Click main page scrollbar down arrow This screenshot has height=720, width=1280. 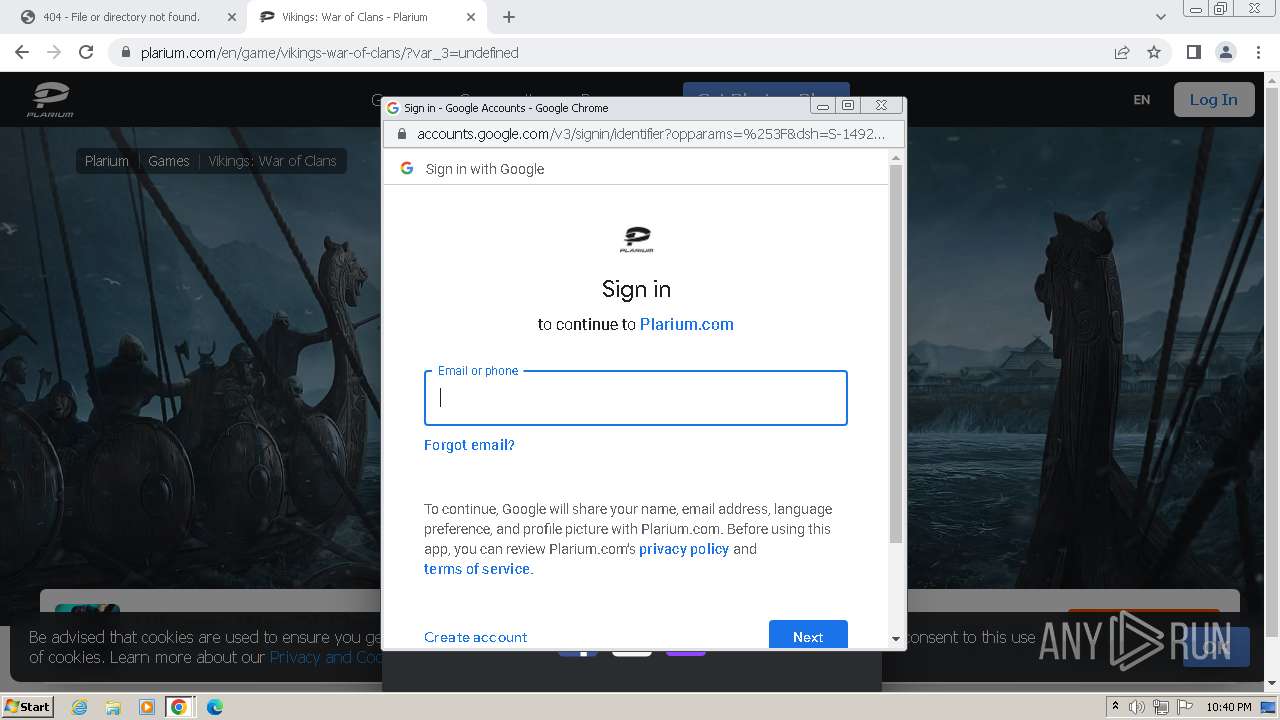pos(1272,683)
